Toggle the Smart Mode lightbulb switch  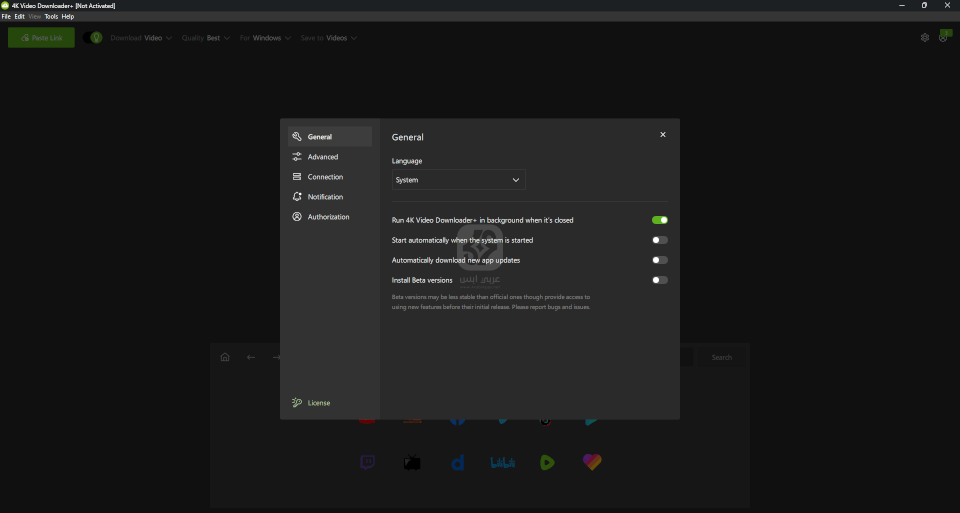click(x=92, y=37)
